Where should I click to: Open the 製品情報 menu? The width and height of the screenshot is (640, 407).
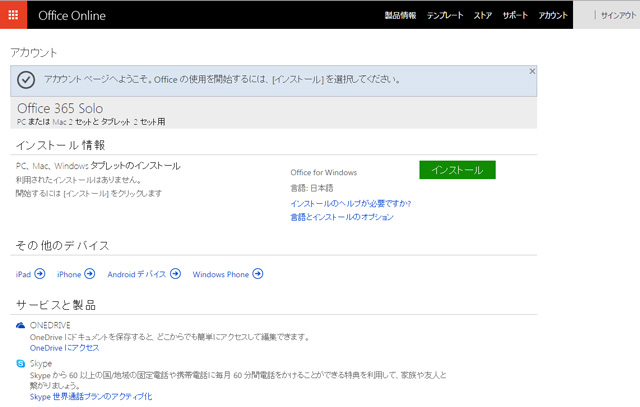[x=400, y=16]
